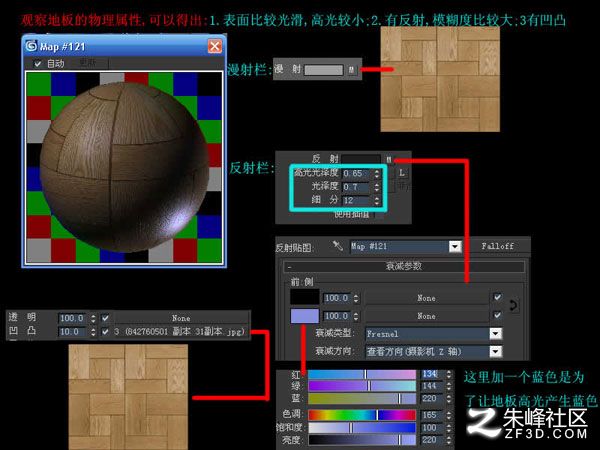Click the 100.0 field beside the blue swatch
This screenshot has height=450, width=600.
[338, 316]
